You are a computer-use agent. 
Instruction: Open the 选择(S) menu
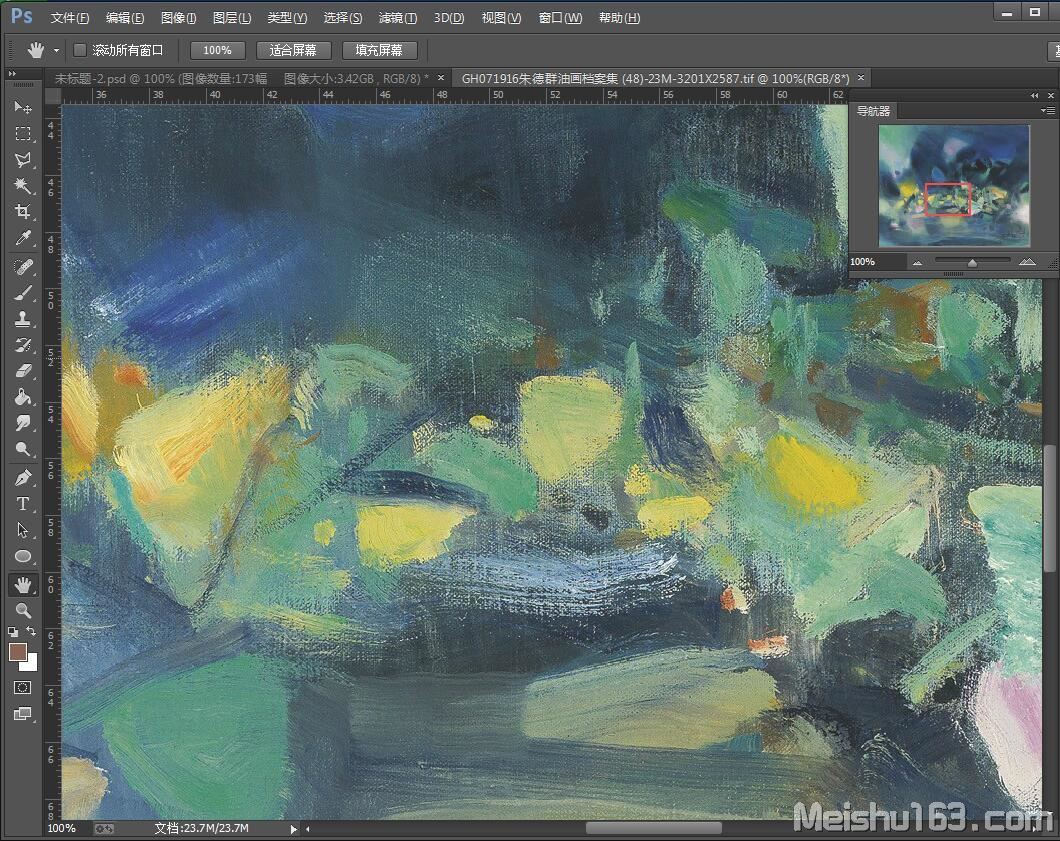click(343, 18)
